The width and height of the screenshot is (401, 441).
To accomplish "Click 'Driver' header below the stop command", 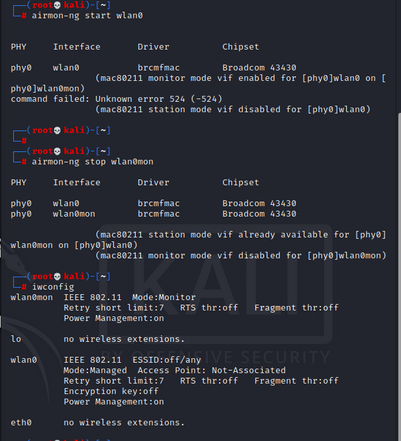I will 153,183.
